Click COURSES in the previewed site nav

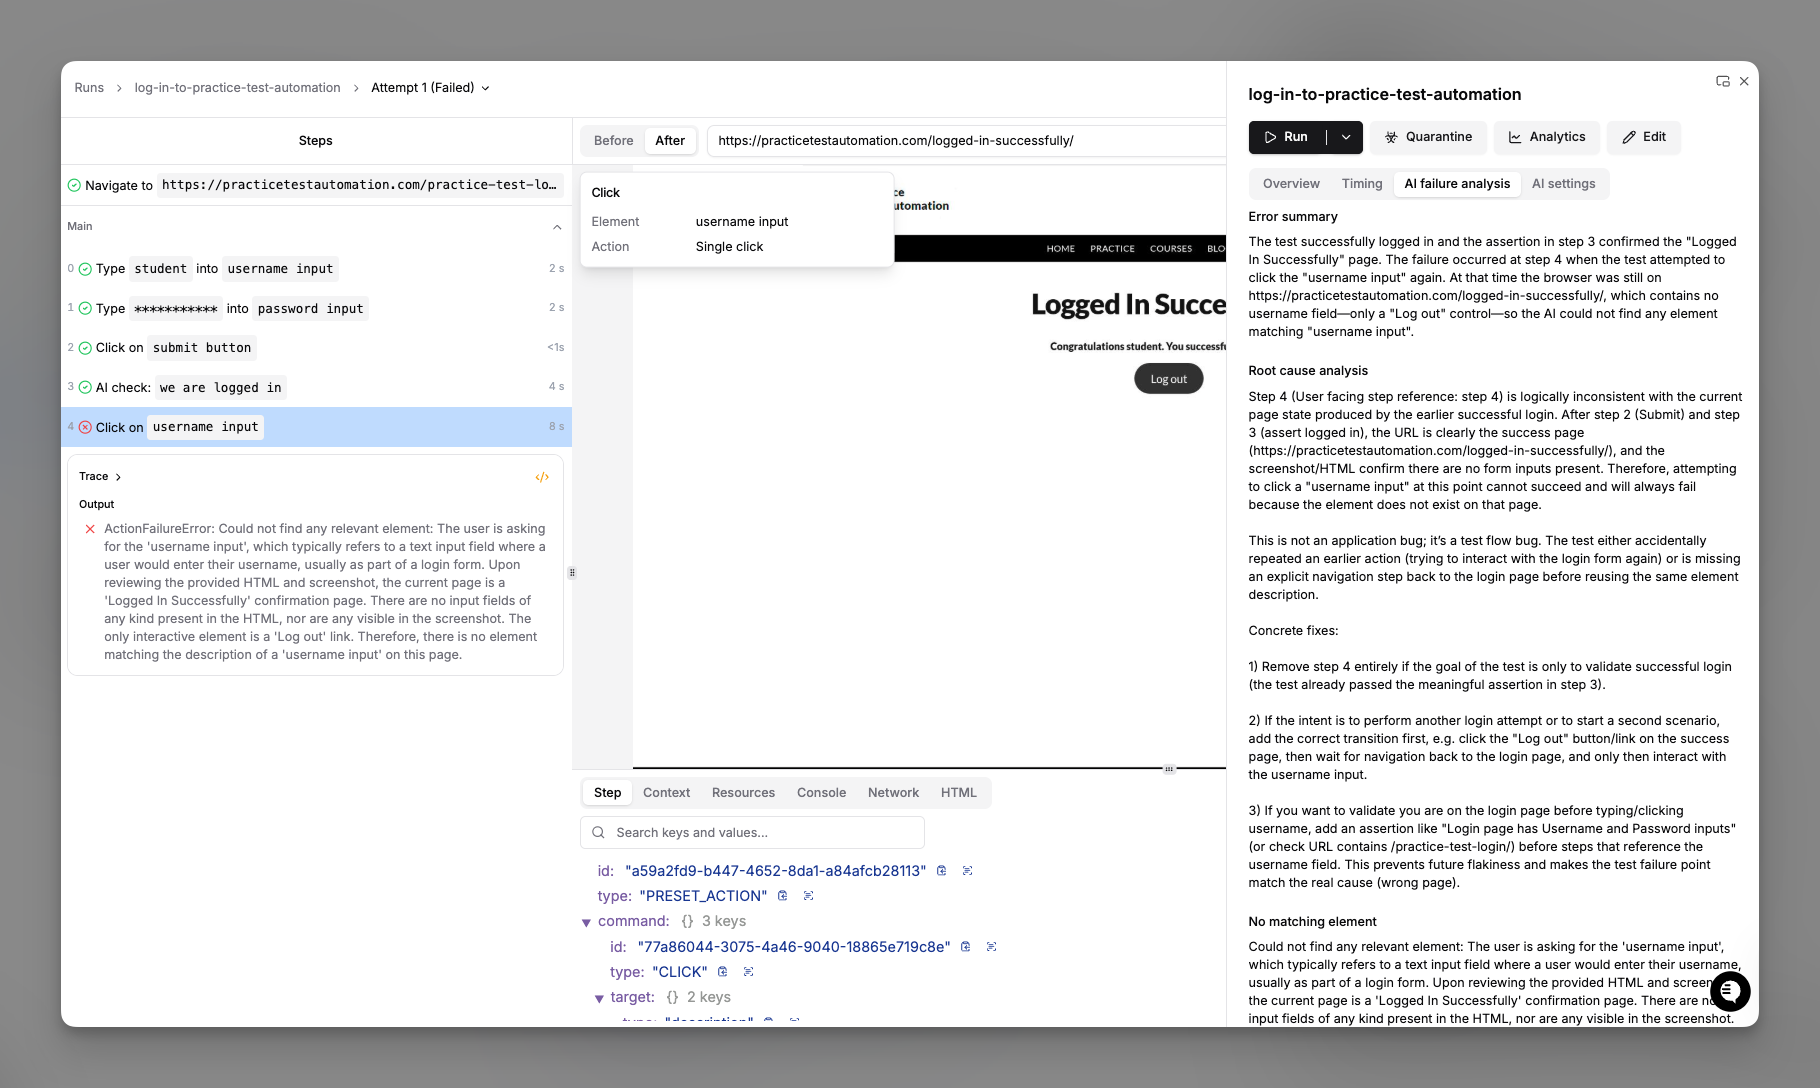[x=1171, y=249]
